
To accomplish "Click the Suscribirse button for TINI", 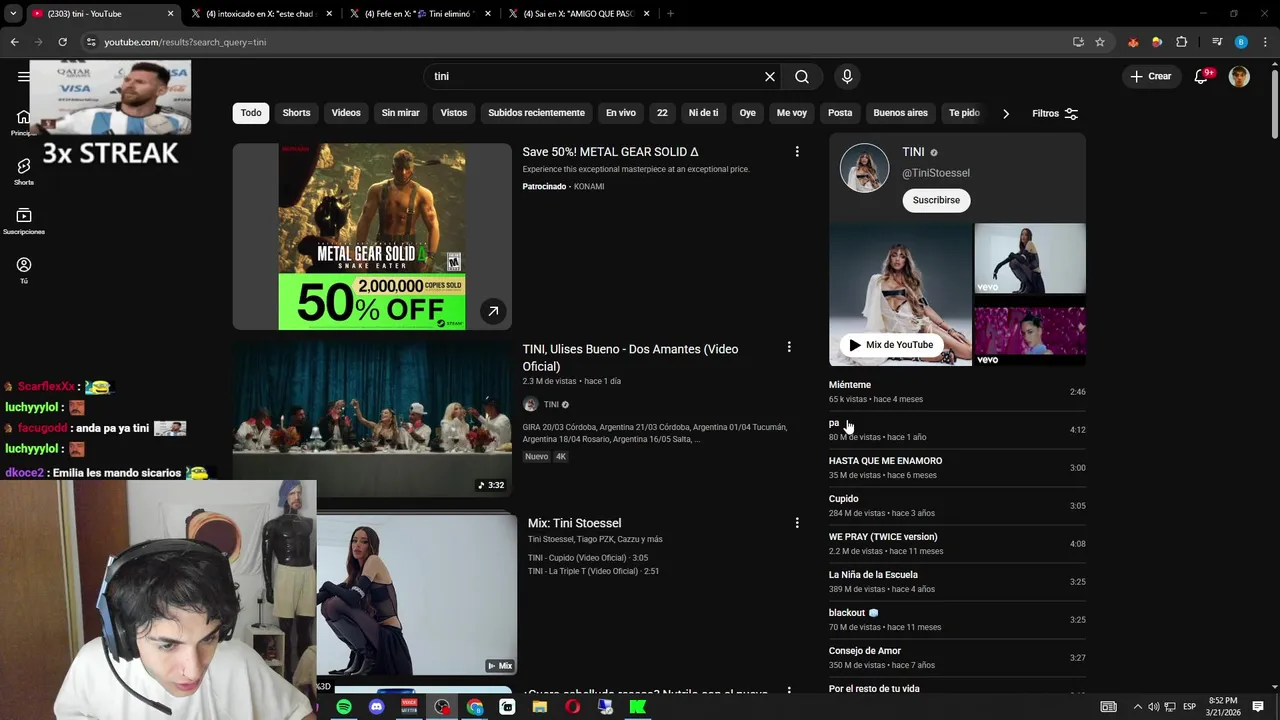I will click(936, 200).
